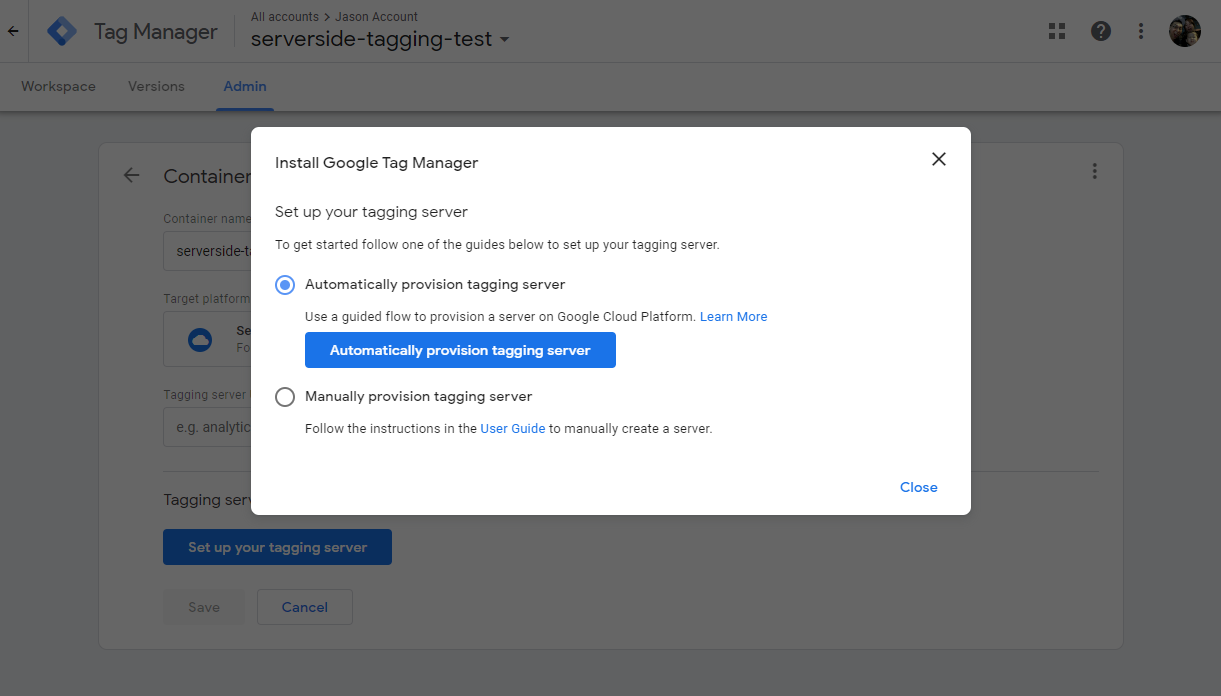Open the user profile avatar

point(1185,31)
